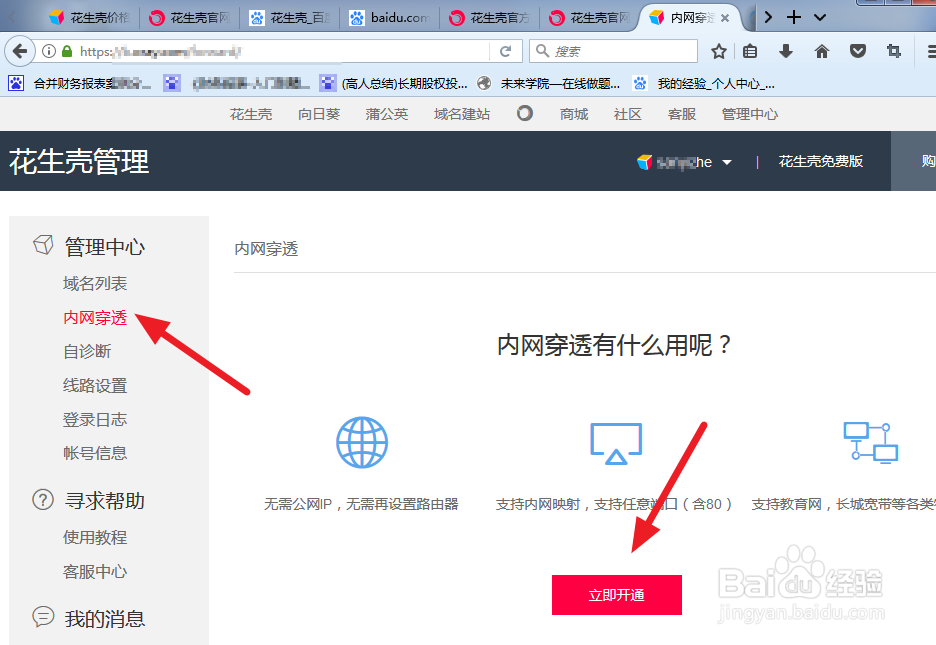Screen dimensions: 936x645
Task: Click the 寻求帮助 question mark icon
Action: coord(43,499)
